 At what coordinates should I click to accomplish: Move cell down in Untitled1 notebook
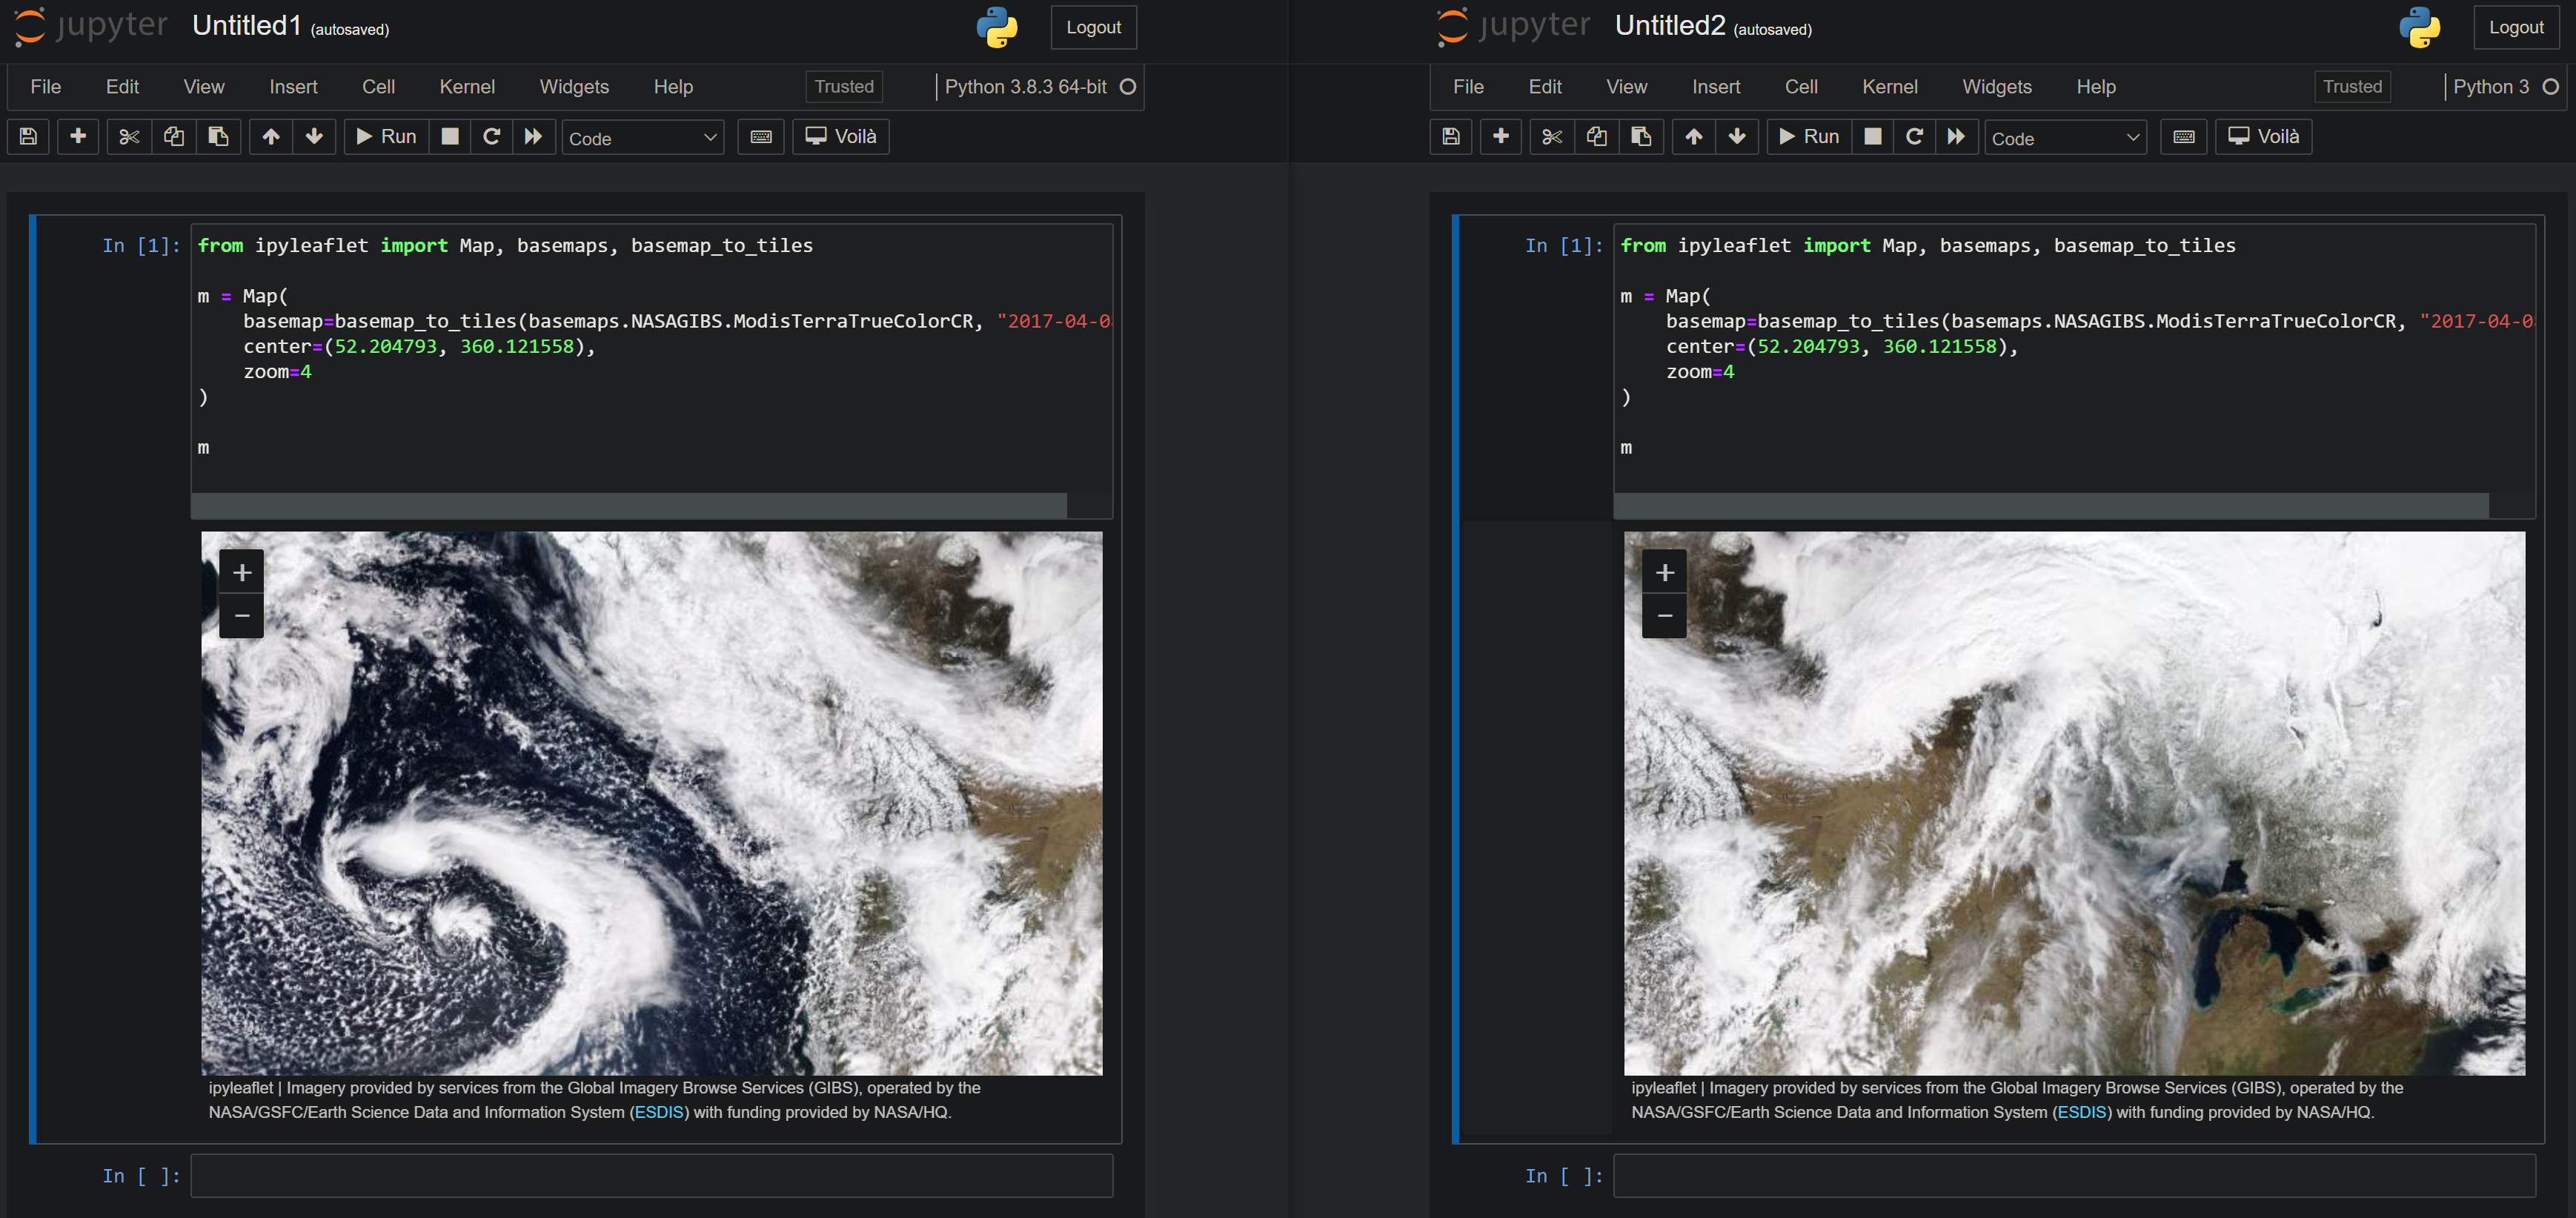click(x=314, y=136)
